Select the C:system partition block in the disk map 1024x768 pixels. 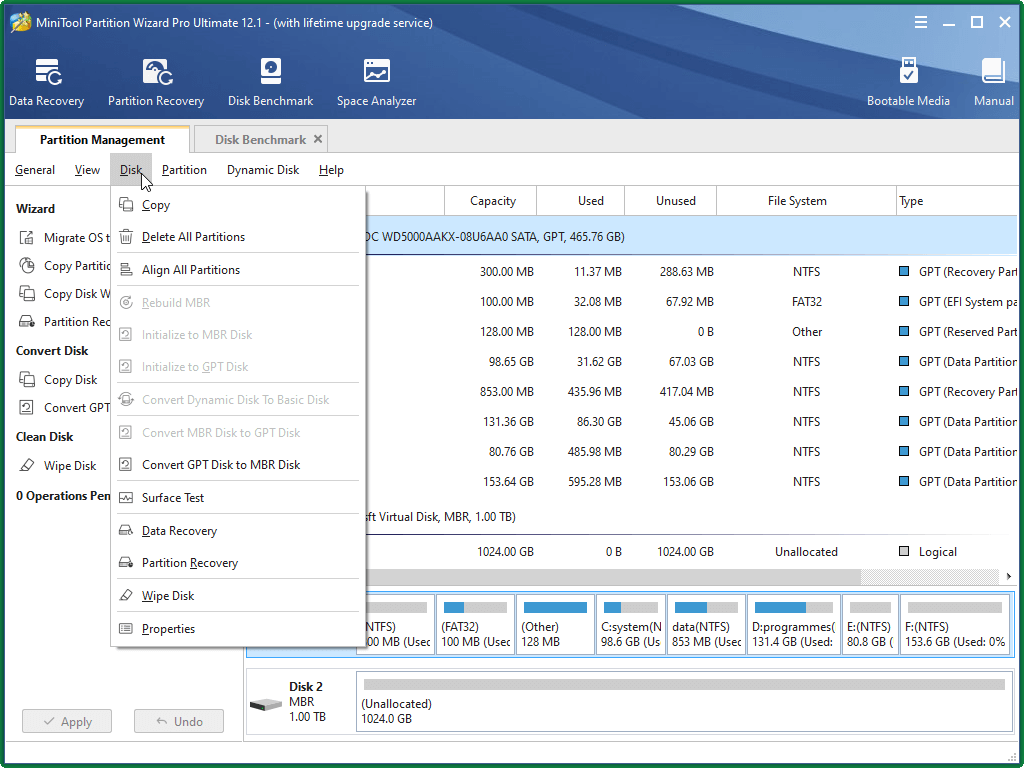pyautogui.click(x=631, y=625)
